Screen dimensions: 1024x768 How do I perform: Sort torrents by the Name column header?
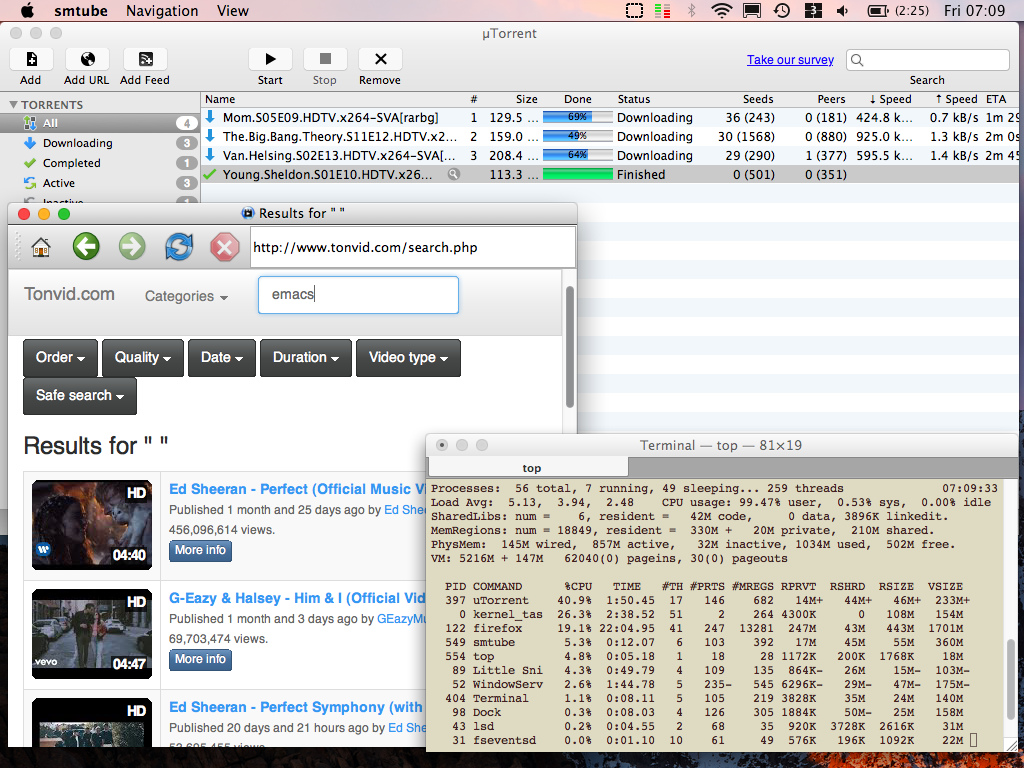click(220, 99)
